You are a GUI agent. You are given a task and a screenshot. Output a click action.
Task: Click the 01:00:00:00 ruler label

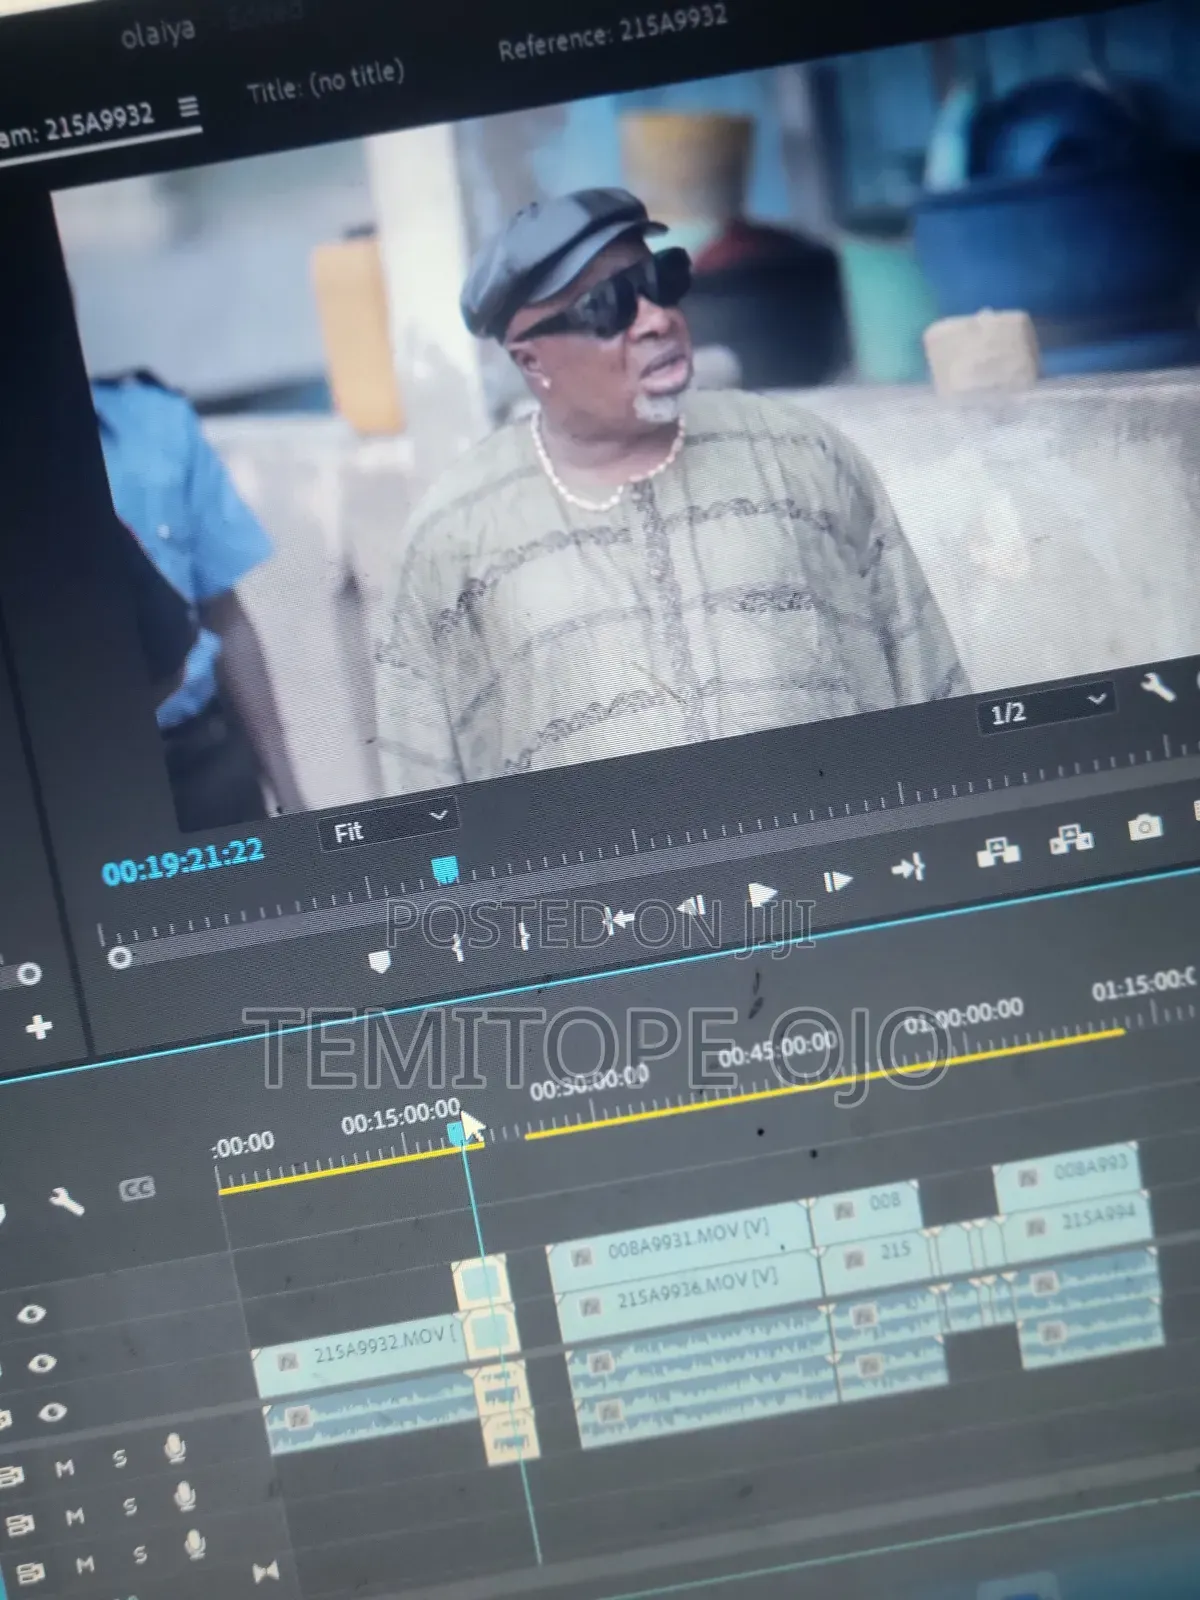pos(963,1015)
